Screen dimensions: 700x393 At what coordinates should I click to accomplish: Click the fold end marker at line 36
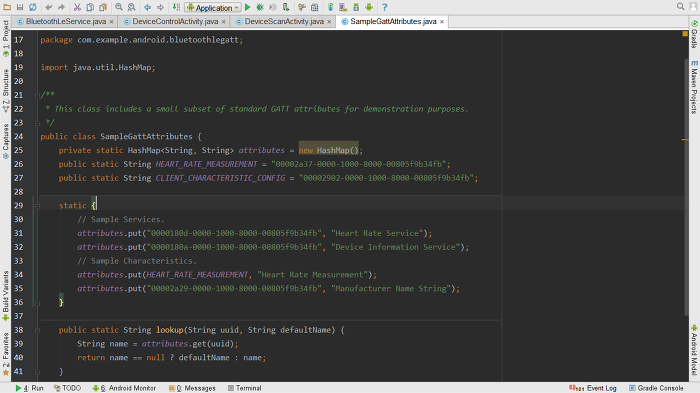[37, 303]
